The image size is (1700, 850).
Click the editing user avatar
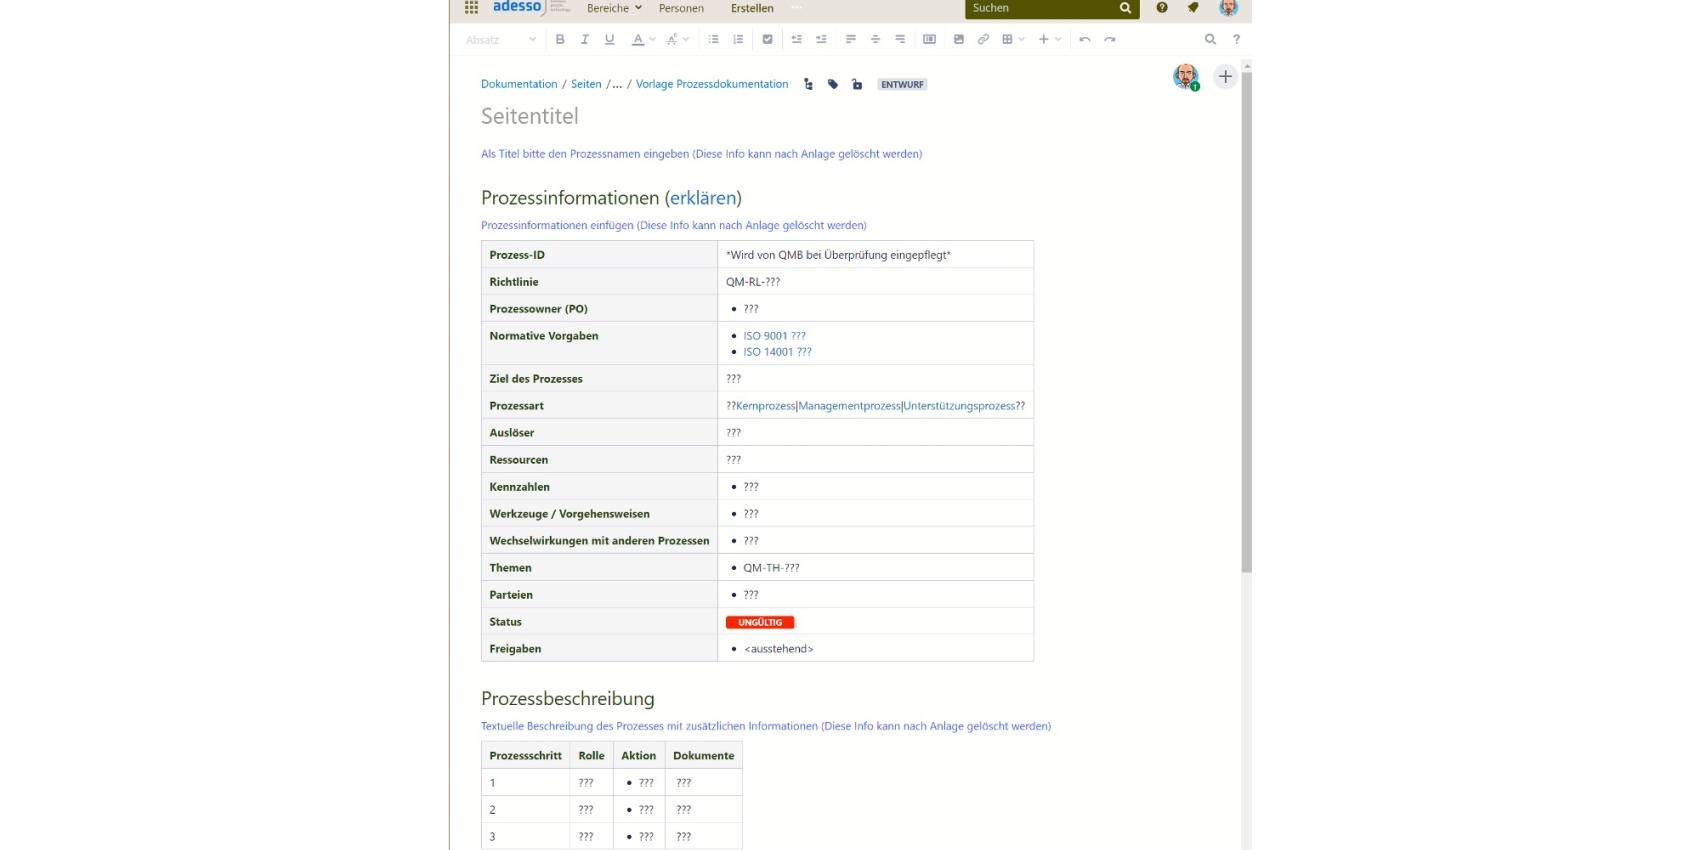(x=1186, y=77)
